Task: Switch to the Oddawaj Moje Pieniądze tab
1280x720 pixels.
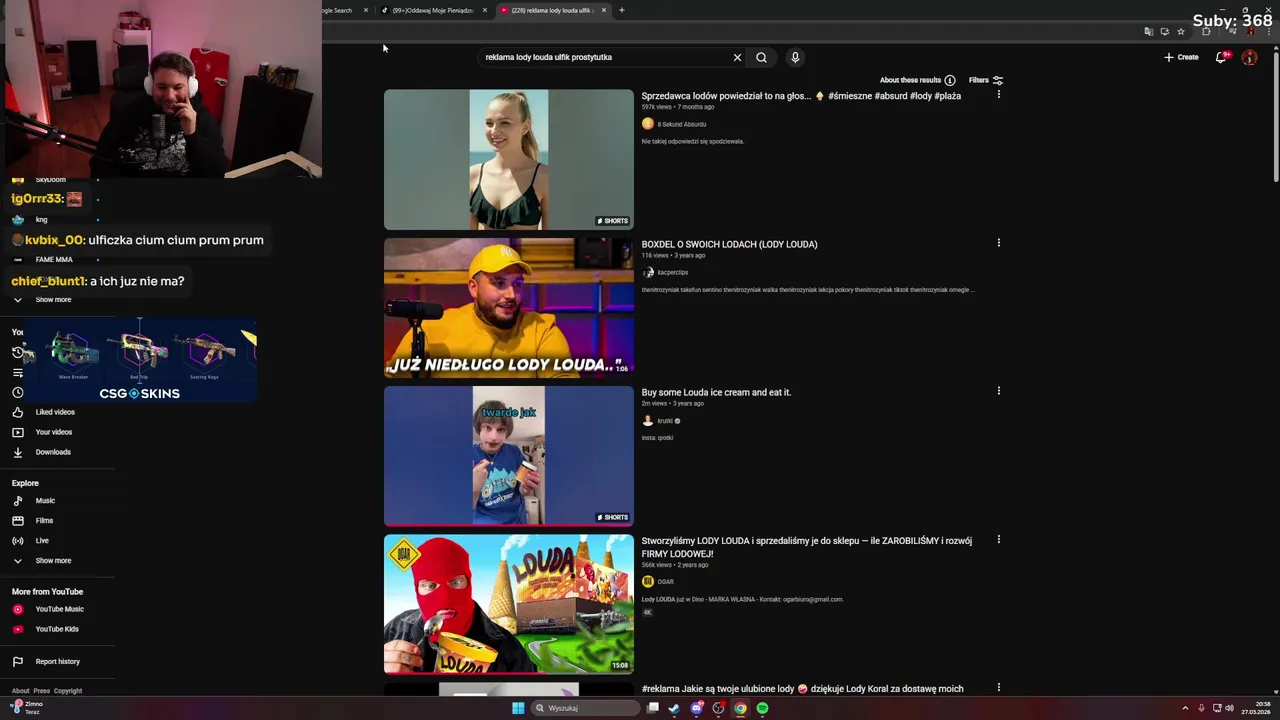Action: pos(434,10)
